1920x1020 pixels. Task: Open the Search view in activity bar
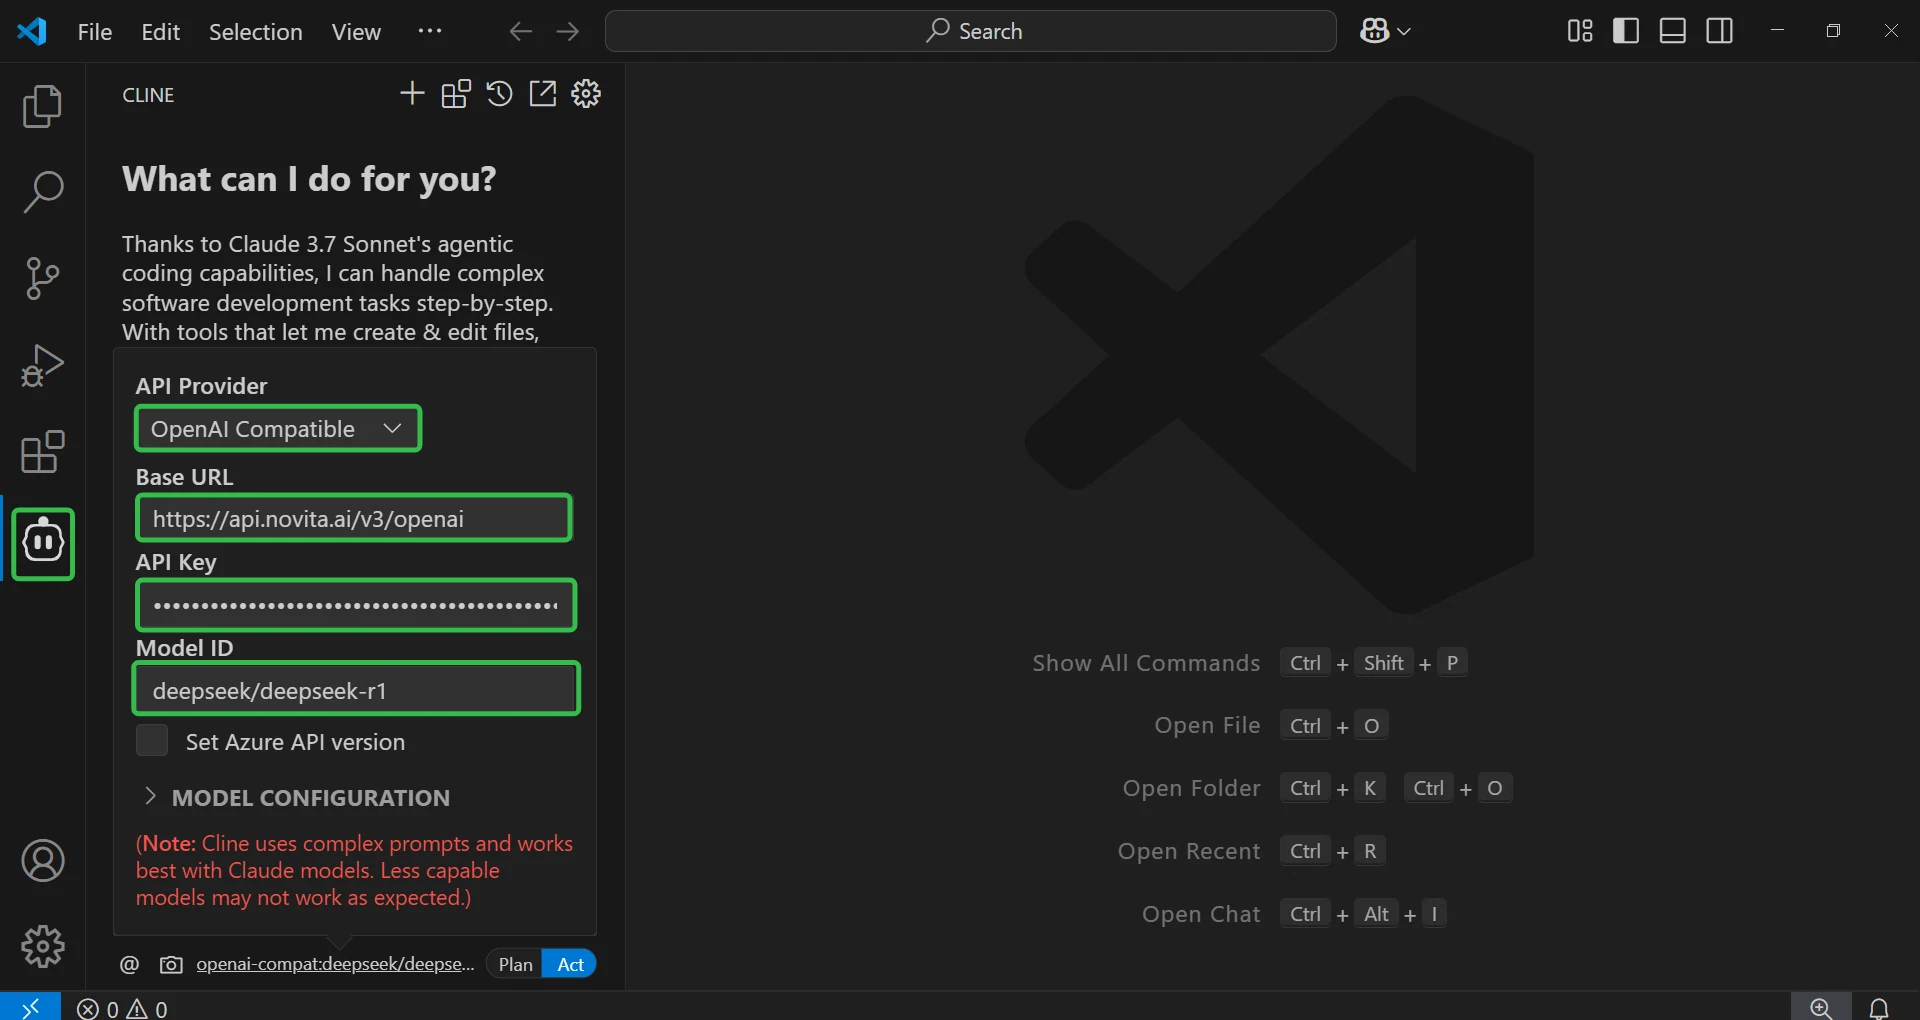tap(42, 192)
